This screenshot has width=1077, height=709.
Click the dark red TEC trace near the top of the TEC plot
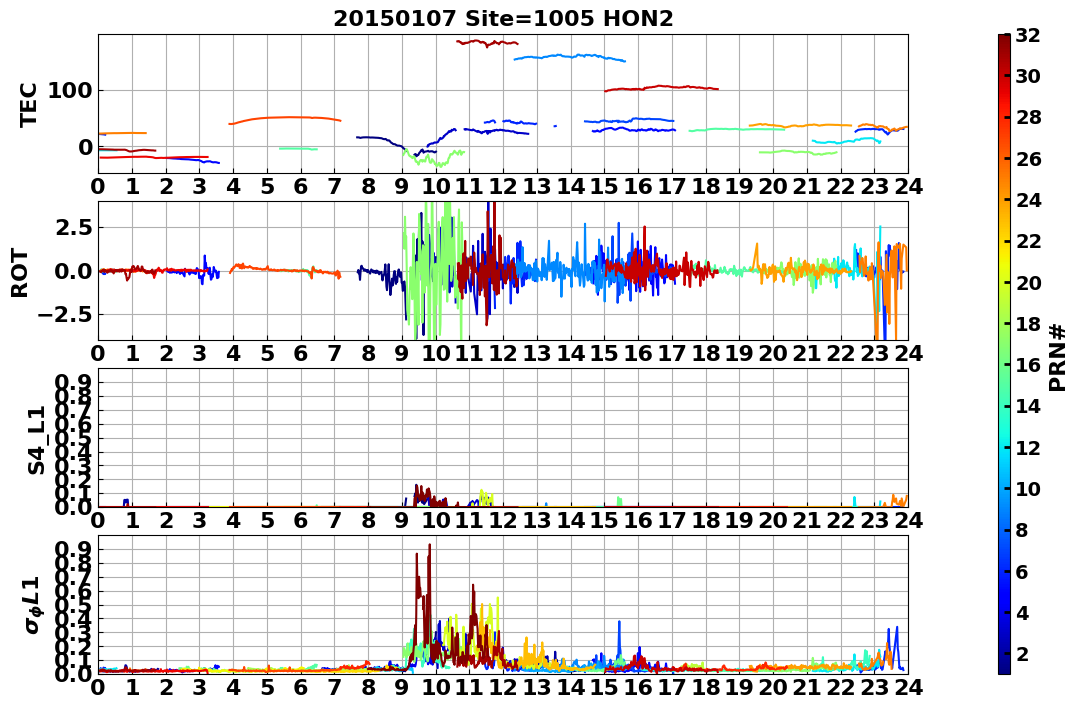tap(487, 43)
